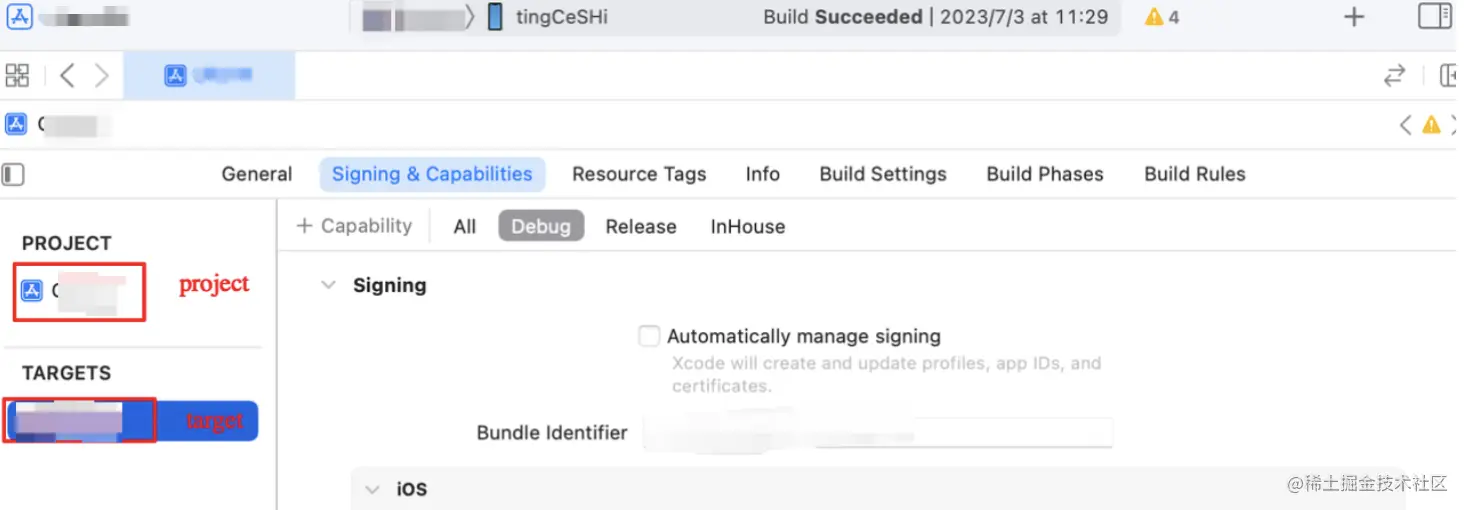The image size is (1464, 510).
Task: Hide the project and targets sidebar
Action: (13, 174)
